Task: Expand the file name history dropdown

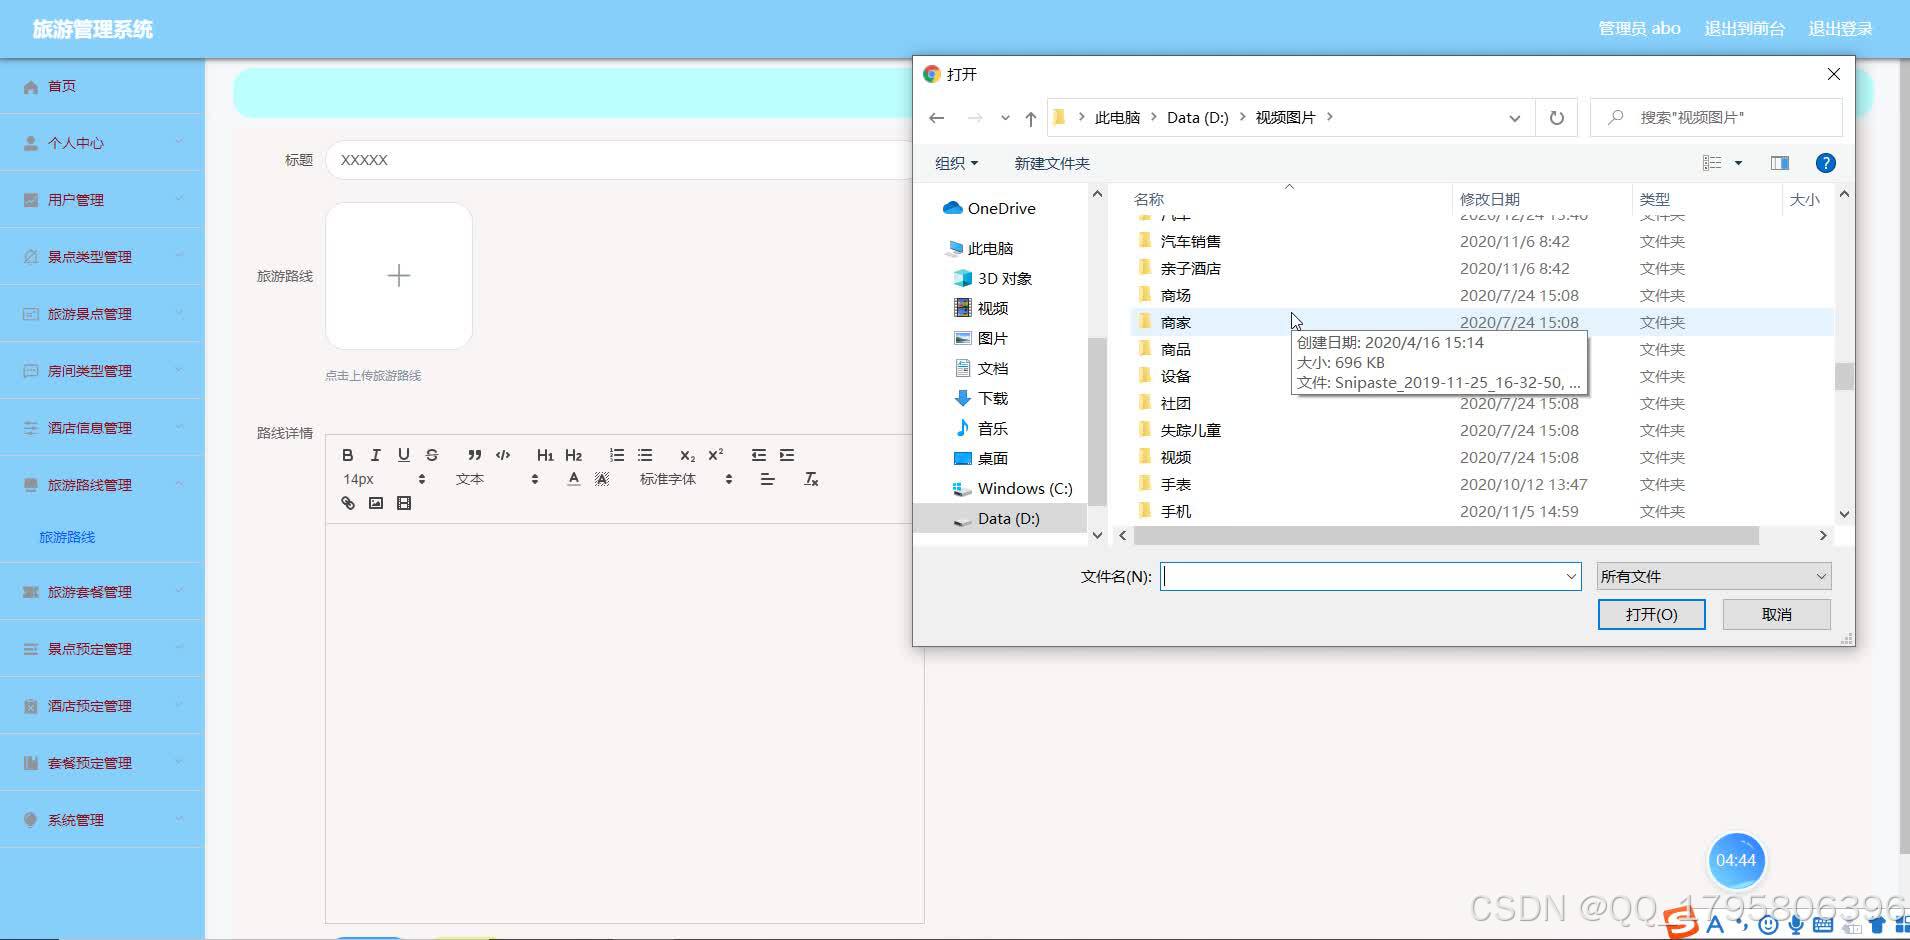Action: pos(1570,576)
